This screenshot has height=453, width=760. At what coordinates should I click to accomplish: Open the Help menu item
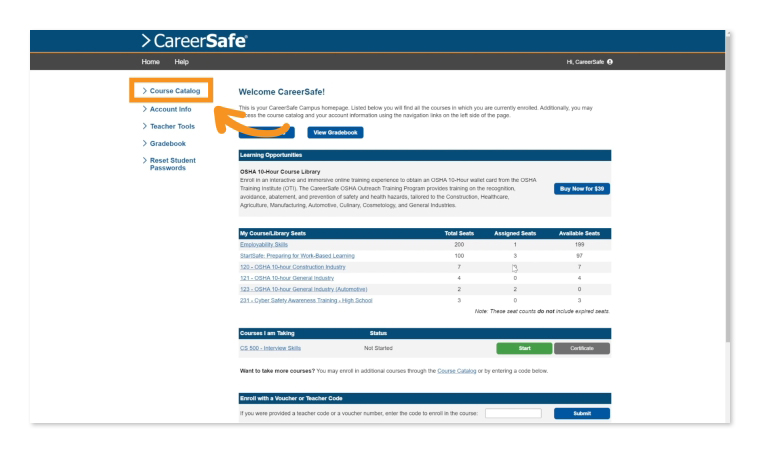click(181, 62)
